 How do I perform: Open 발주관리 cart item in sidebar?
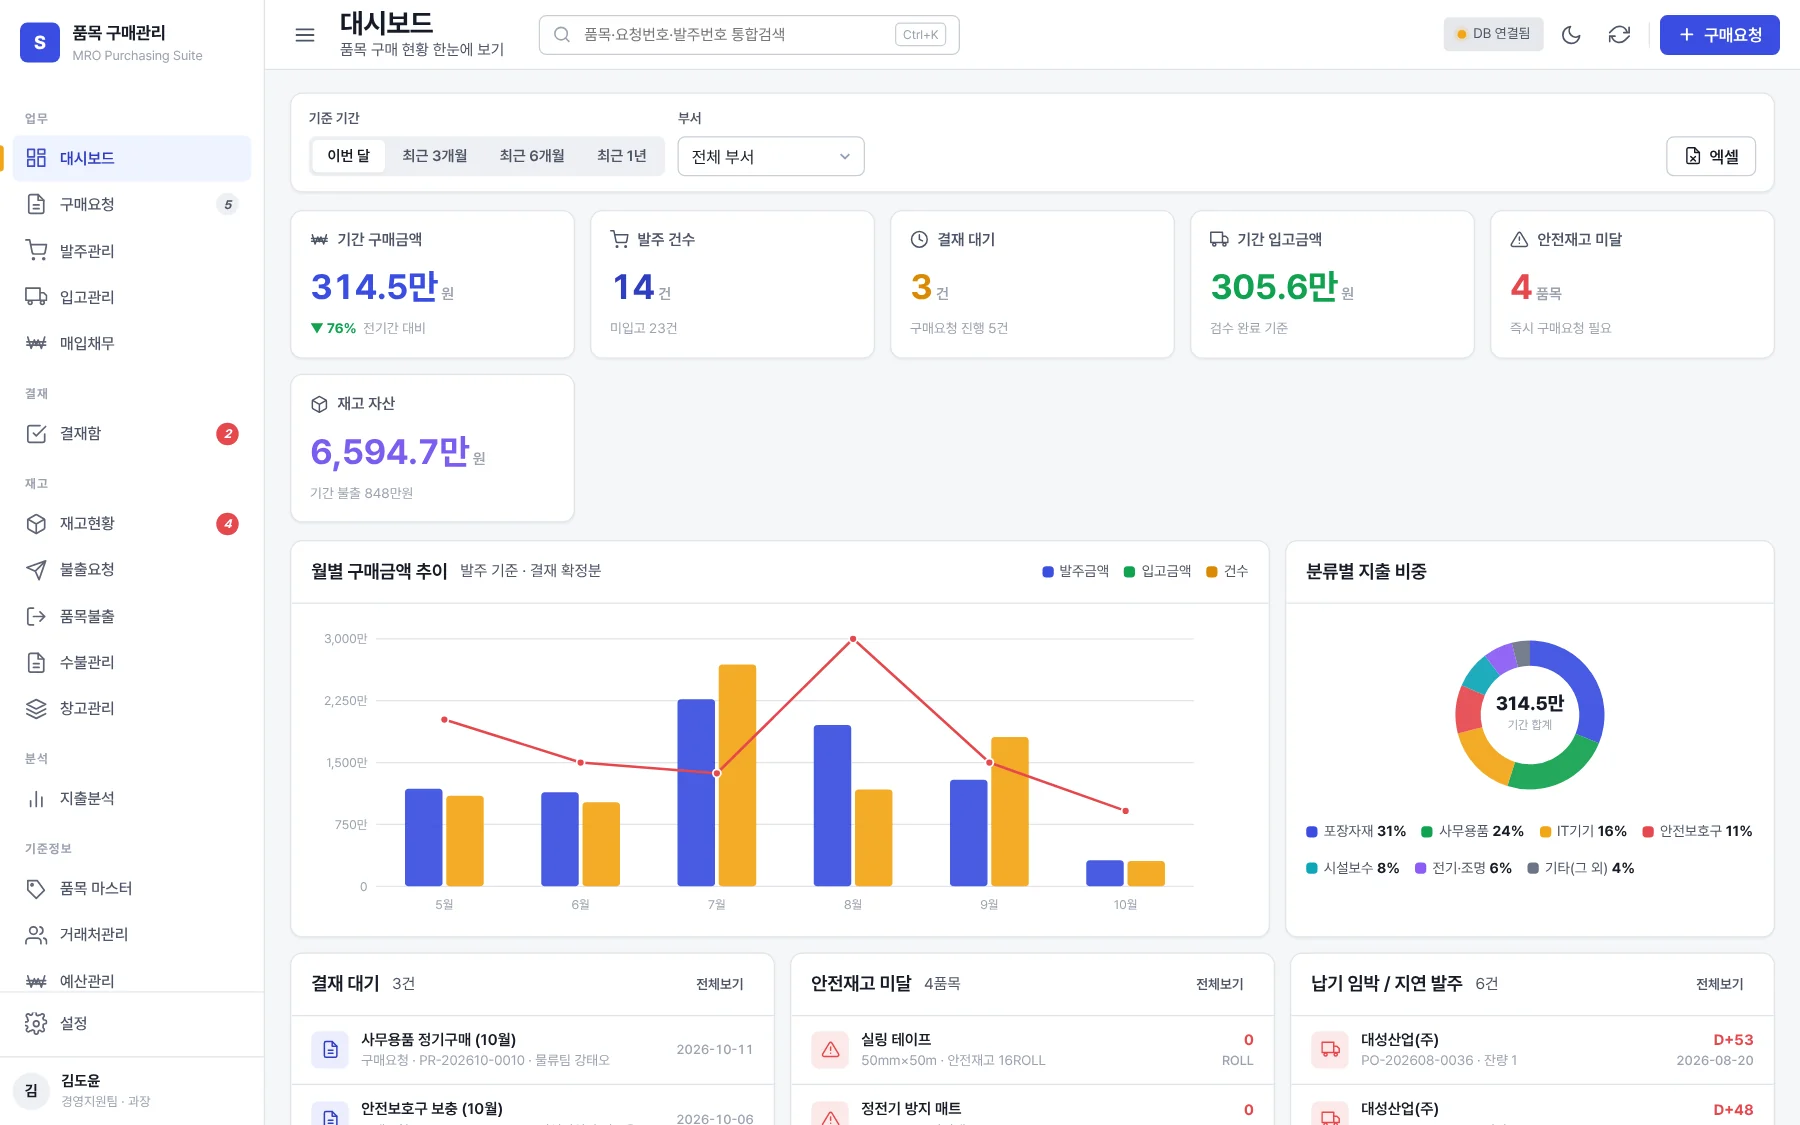[x=132, y=250]
